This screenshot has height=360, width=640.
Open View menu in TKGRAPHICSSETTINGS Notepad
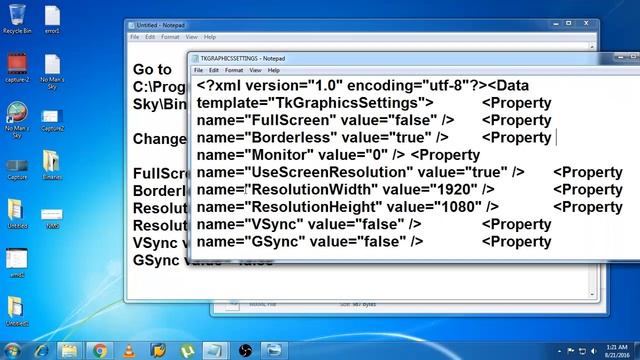255,70
